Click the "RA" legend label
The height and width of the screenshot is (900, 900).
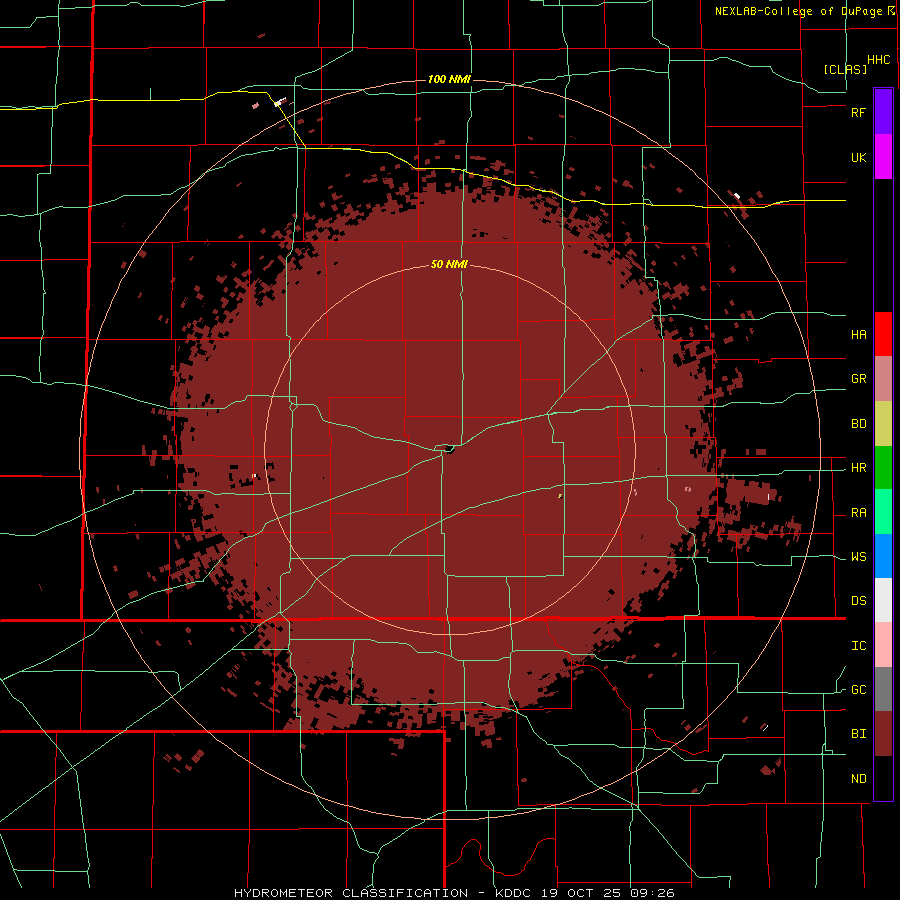pos(858,513)
